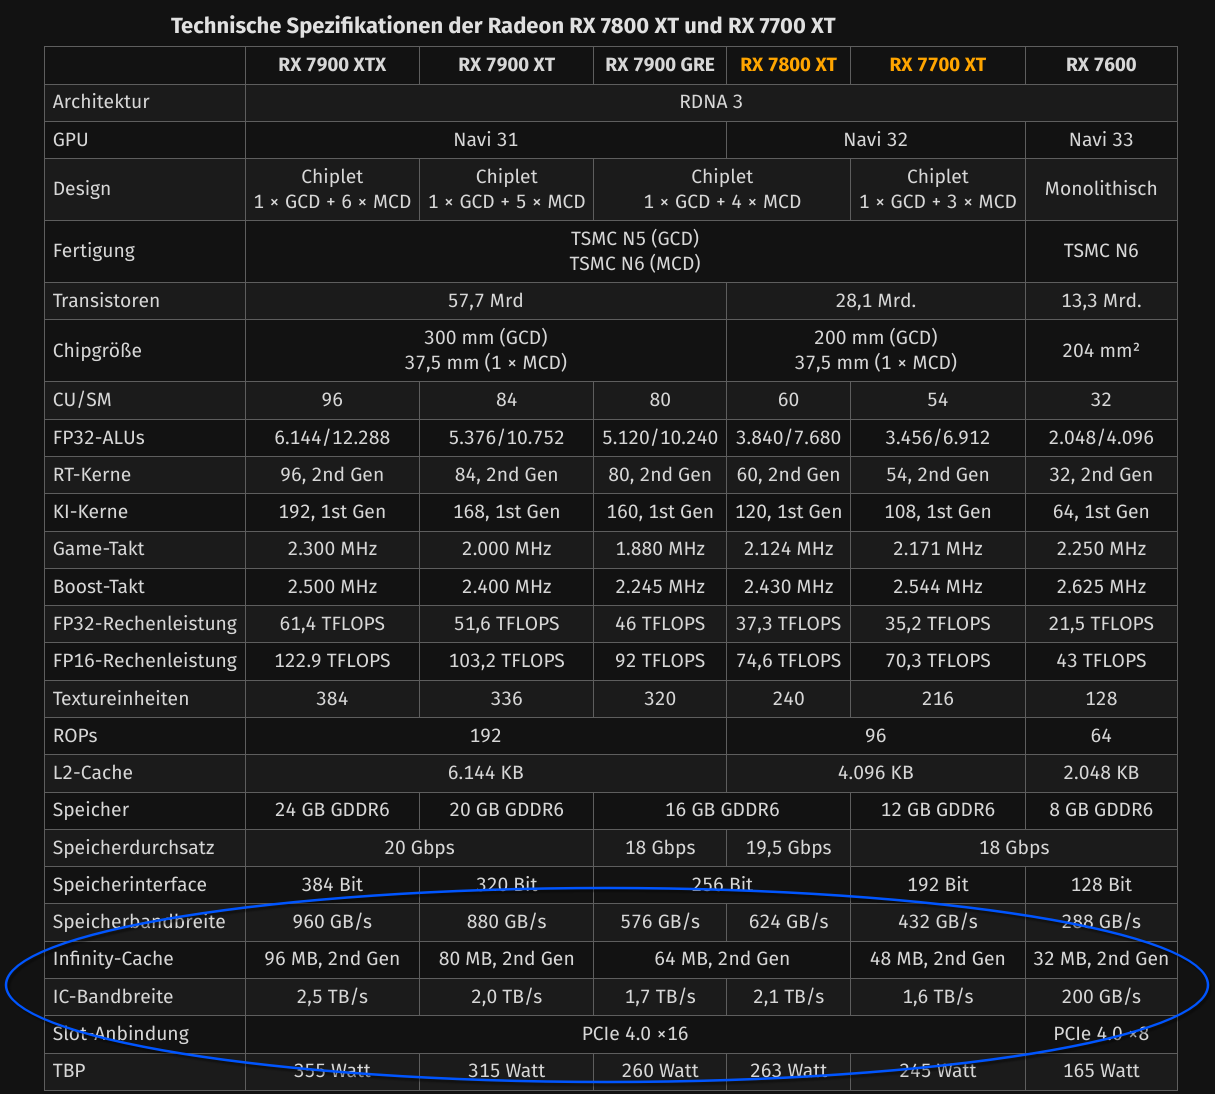Click the 'Navi 31' cell
The image size is (1215, 1094).
pyautogui.click(x=485, y=140)
